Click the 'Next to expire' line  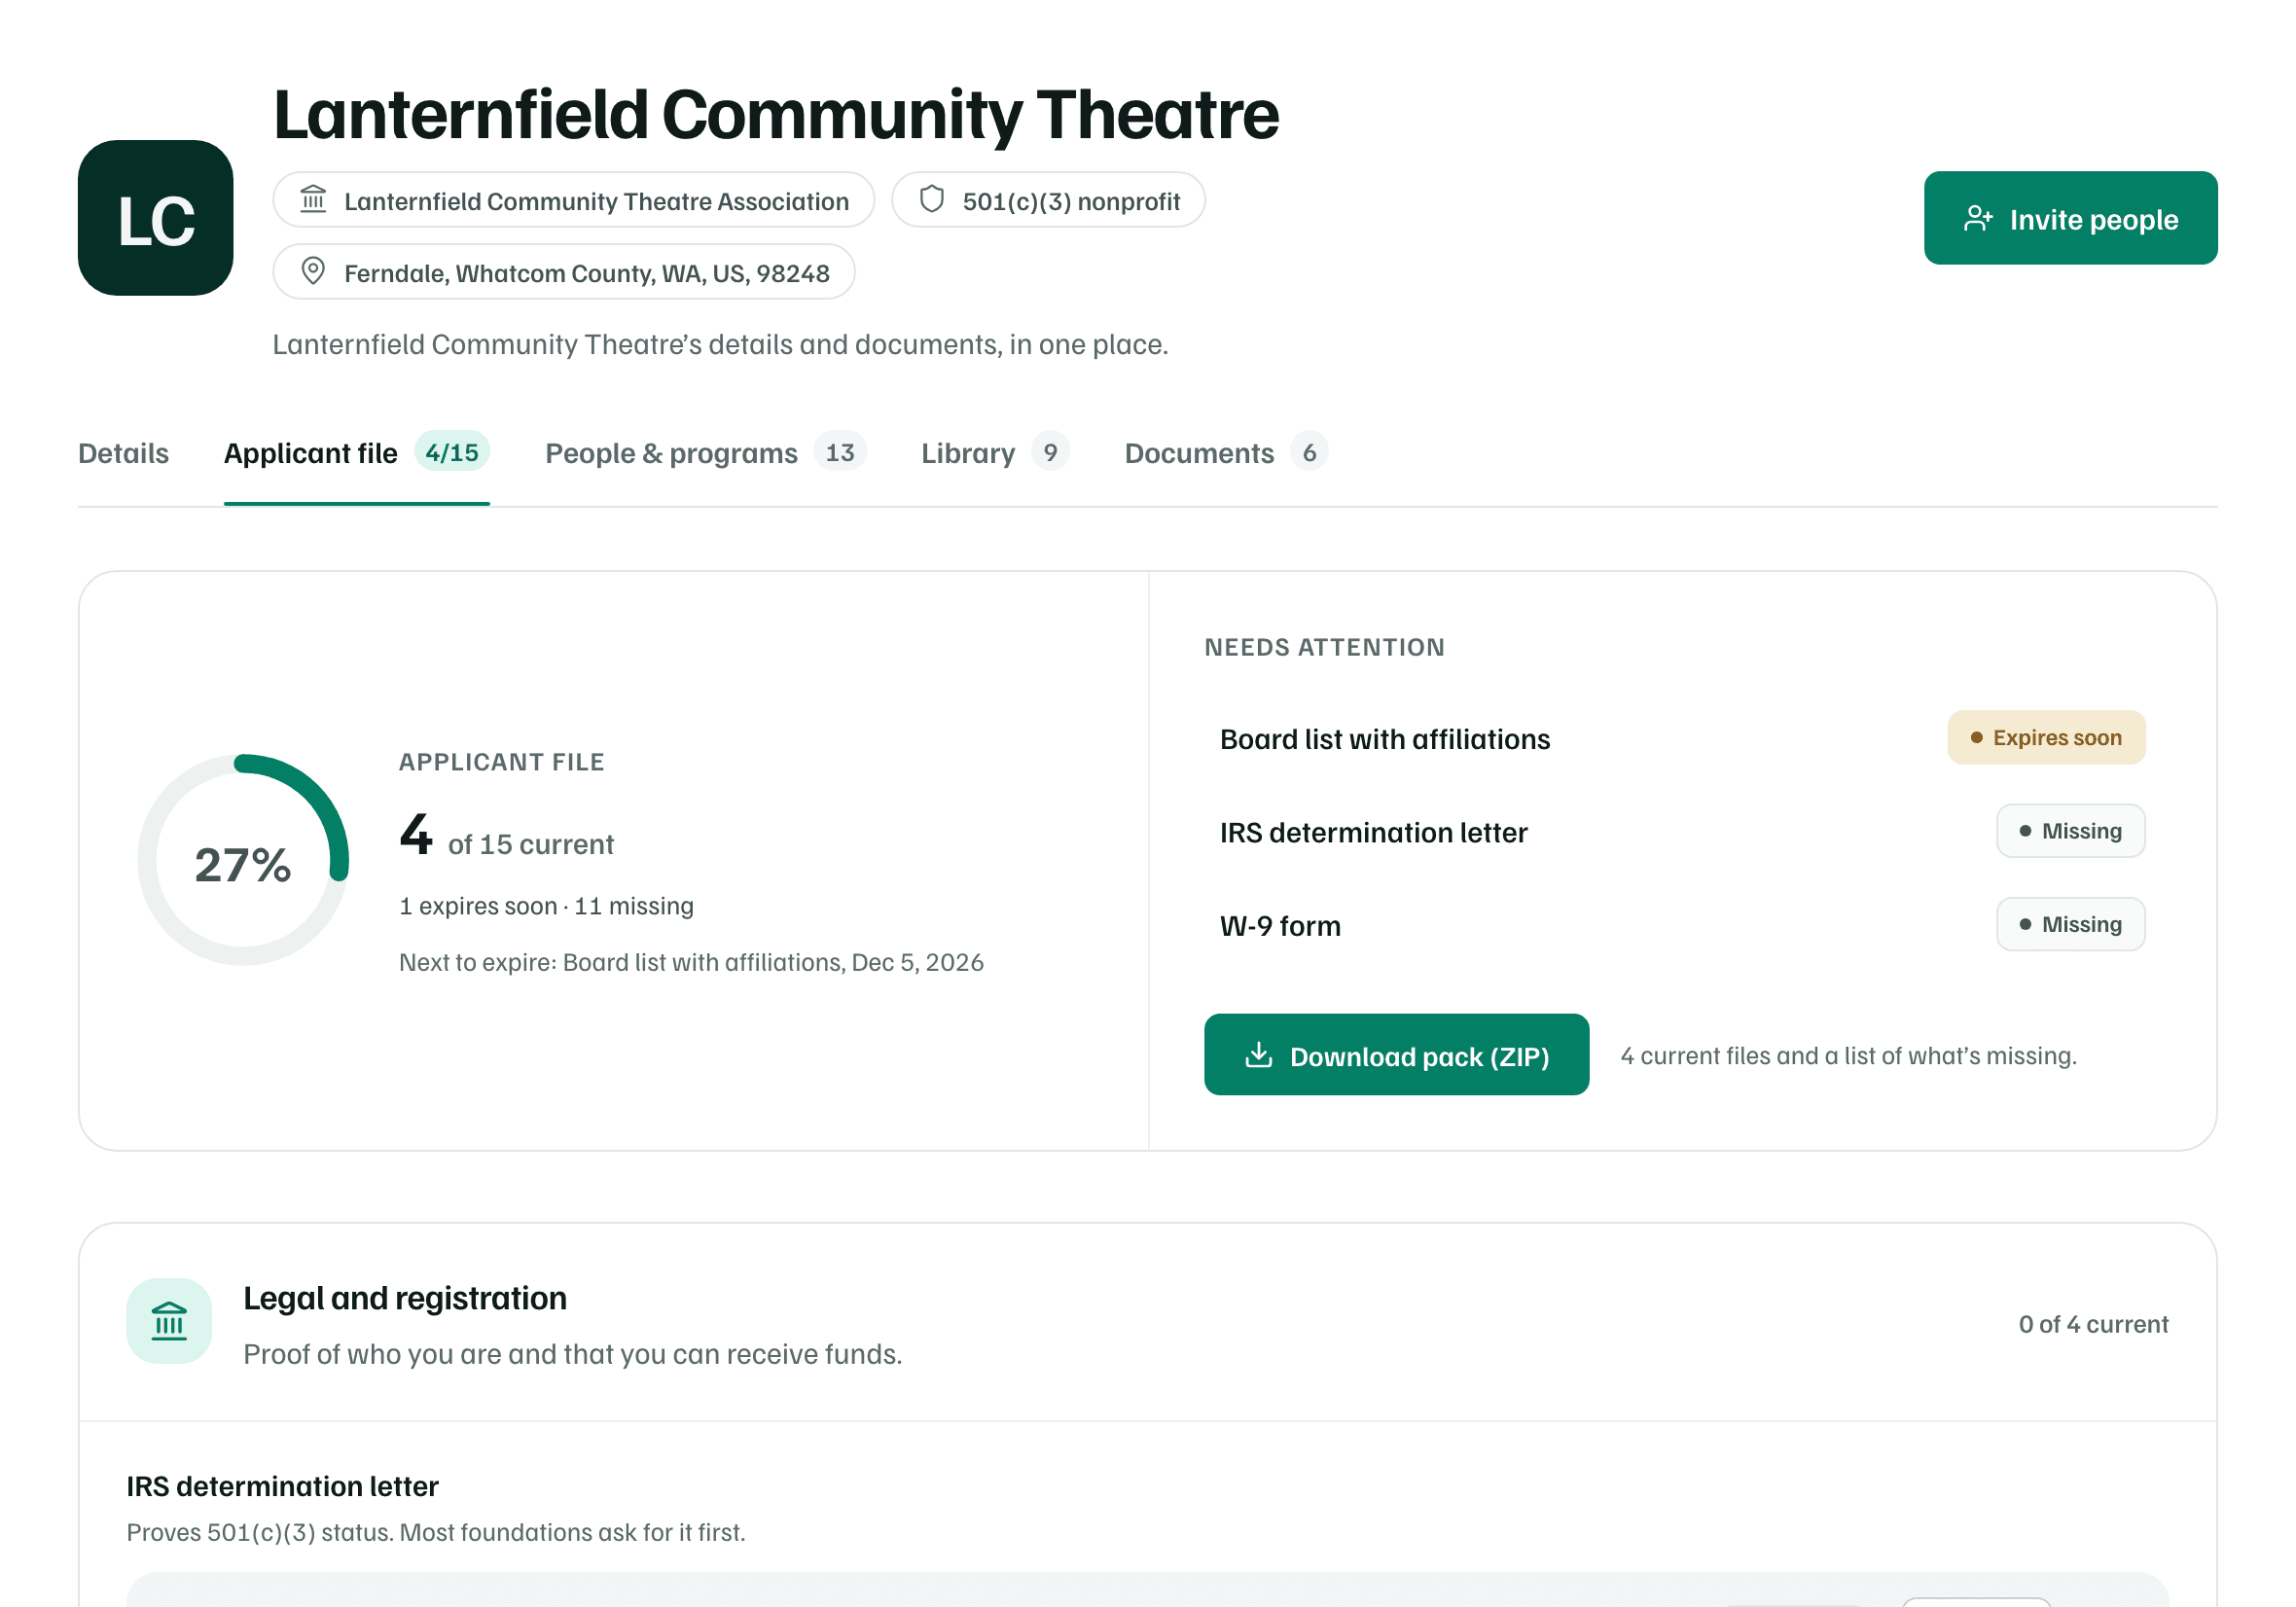tap(691, 962)
